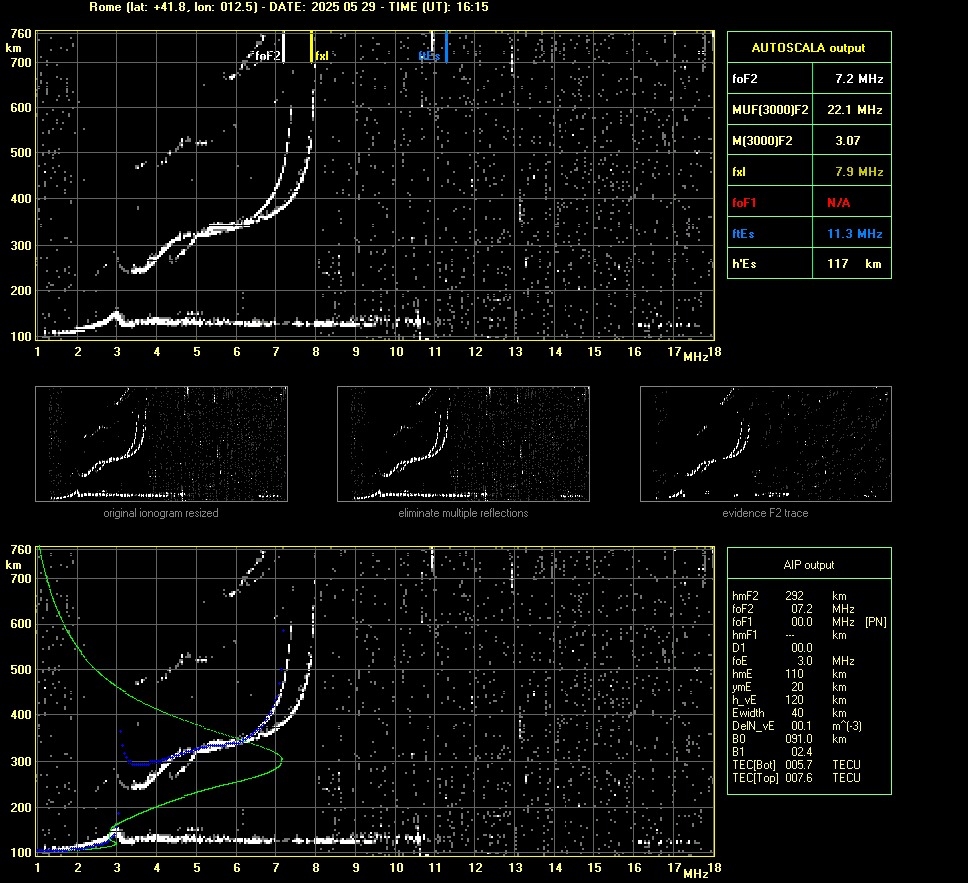The width and height of the screenshot is (968, 883).
Task: Click the TEC[Top] 007.6 row
Action: (x=796, y=777)
